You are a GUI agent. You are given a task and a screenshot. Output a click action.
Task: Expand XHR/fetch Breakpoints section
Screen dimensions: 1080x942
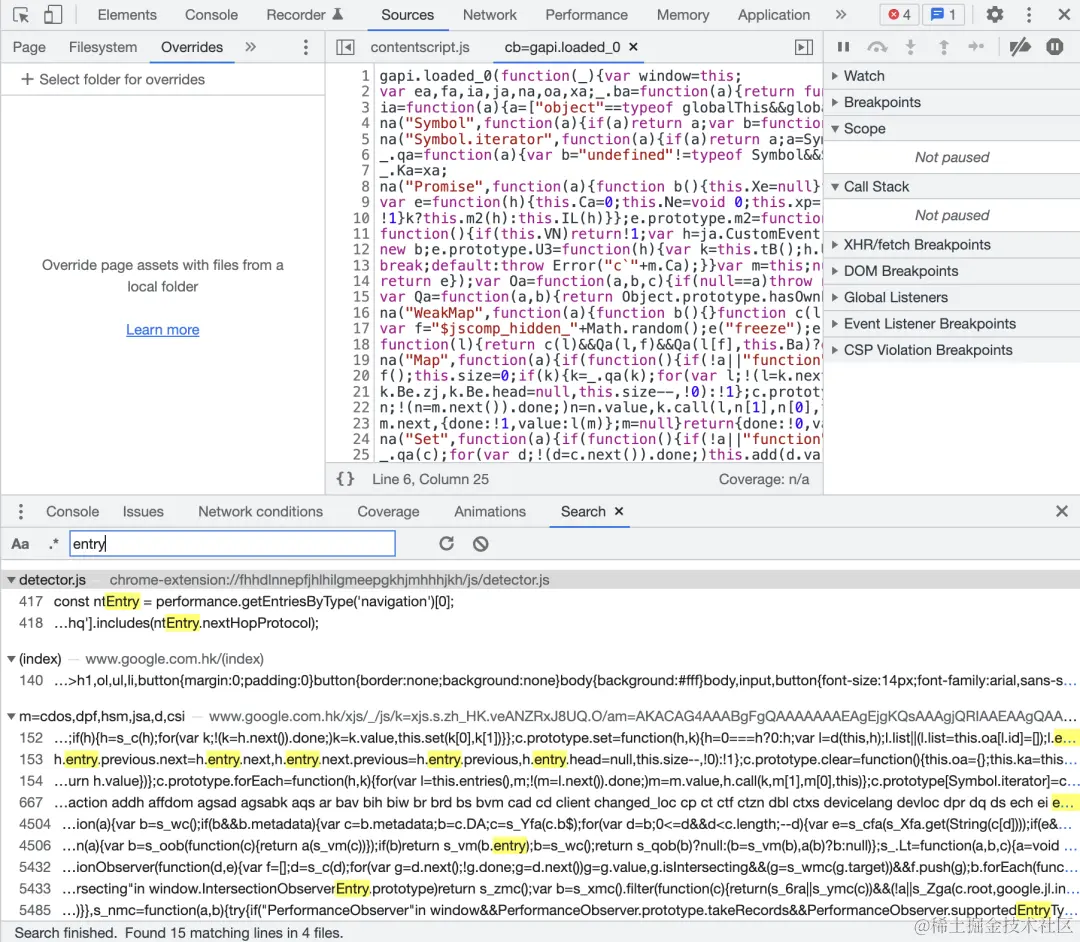pyautogui.click(x=951, y=244)
